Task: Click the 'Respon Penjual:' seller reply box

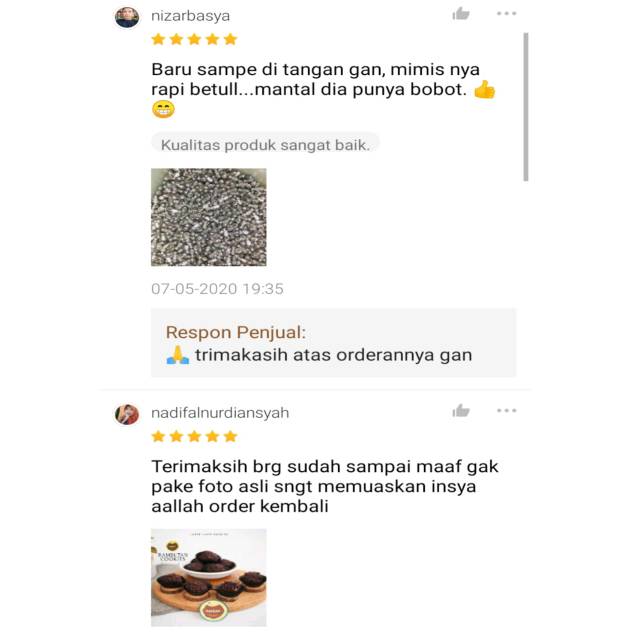Action: 333,342
